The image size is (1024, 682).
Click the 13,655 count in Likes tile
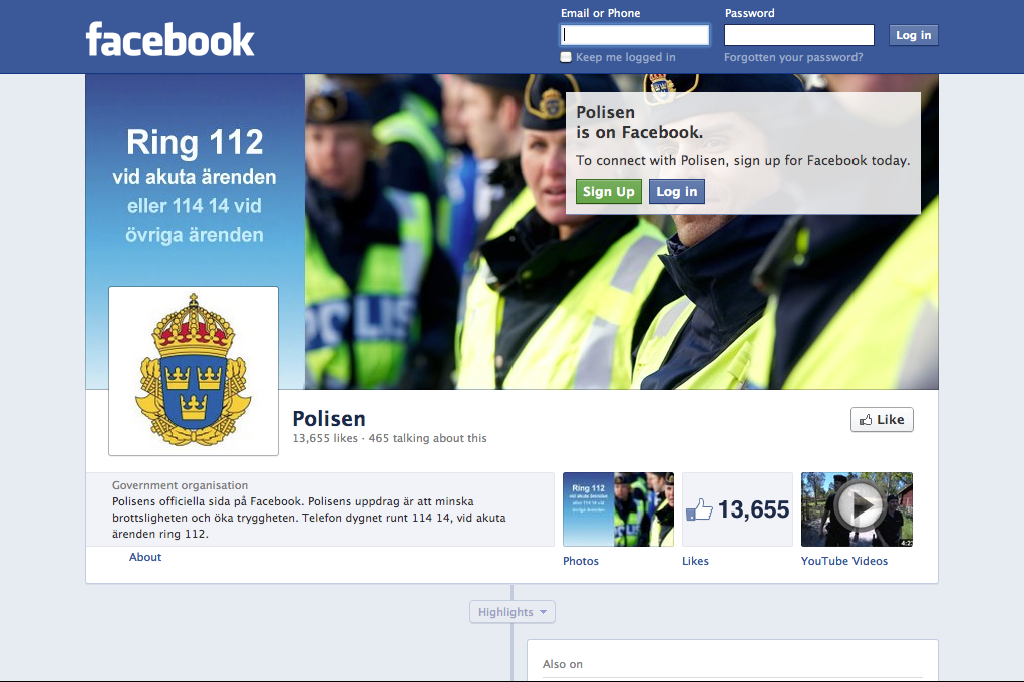click(754, 510)
